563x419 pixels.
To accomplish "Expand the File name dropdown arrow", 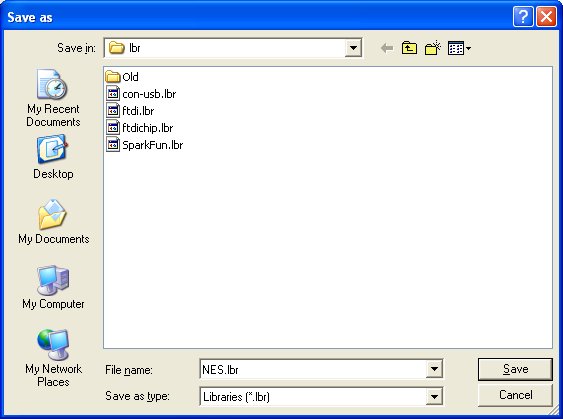I will click(434, 369).
